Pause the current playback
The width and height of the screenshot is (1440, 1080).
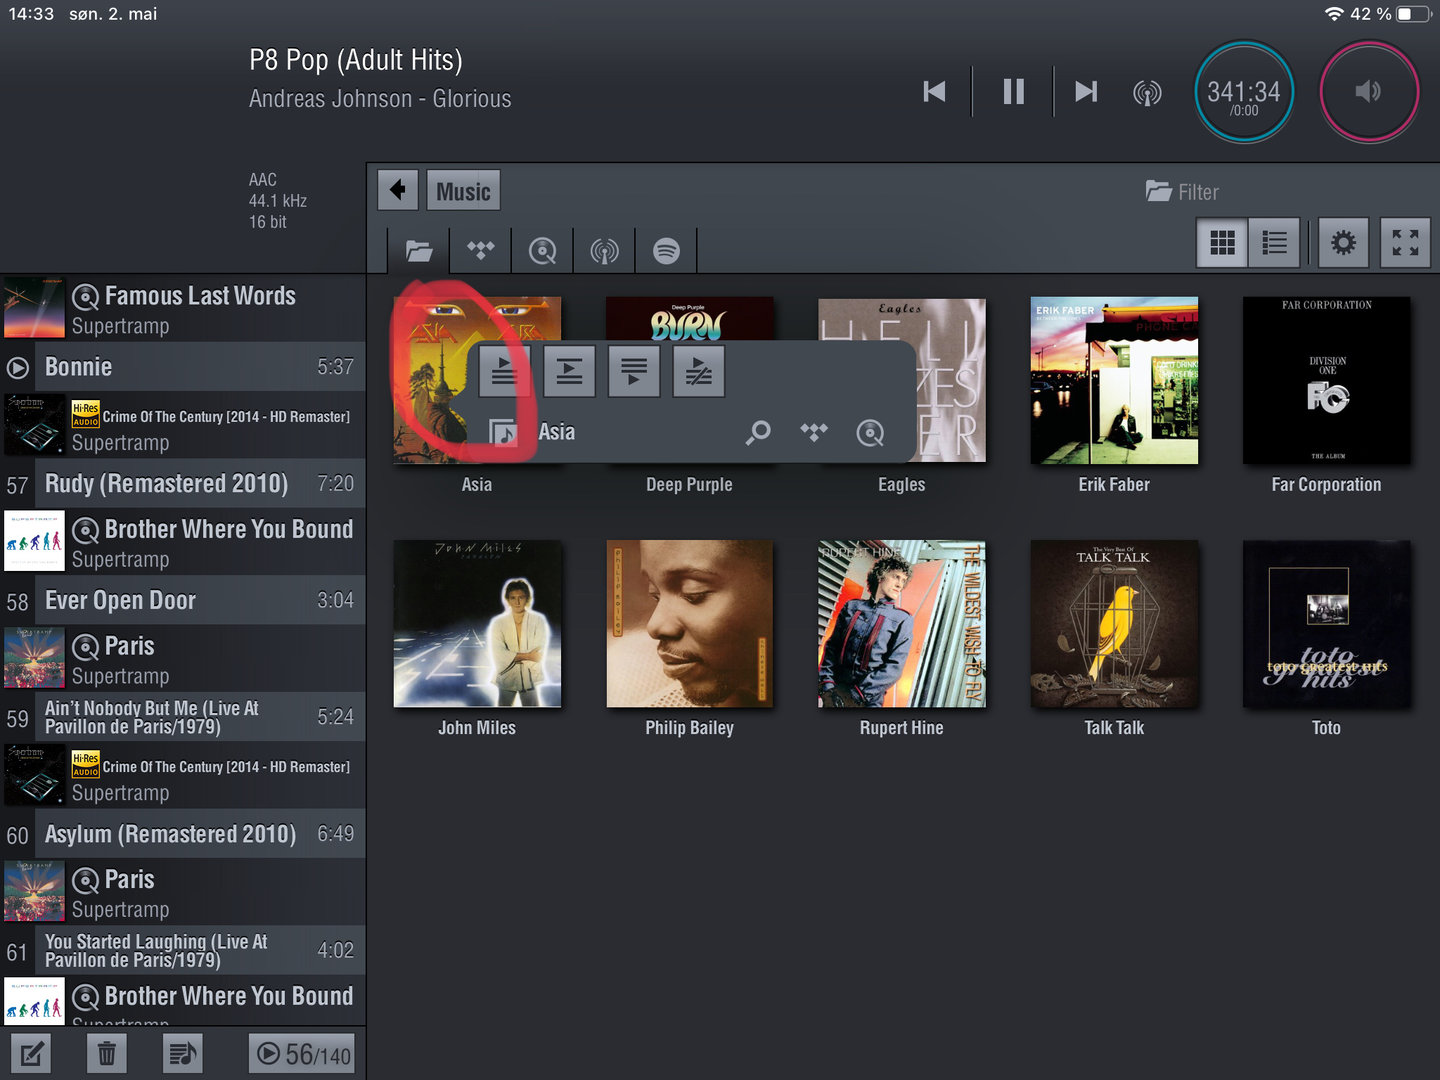point(1013,92)
